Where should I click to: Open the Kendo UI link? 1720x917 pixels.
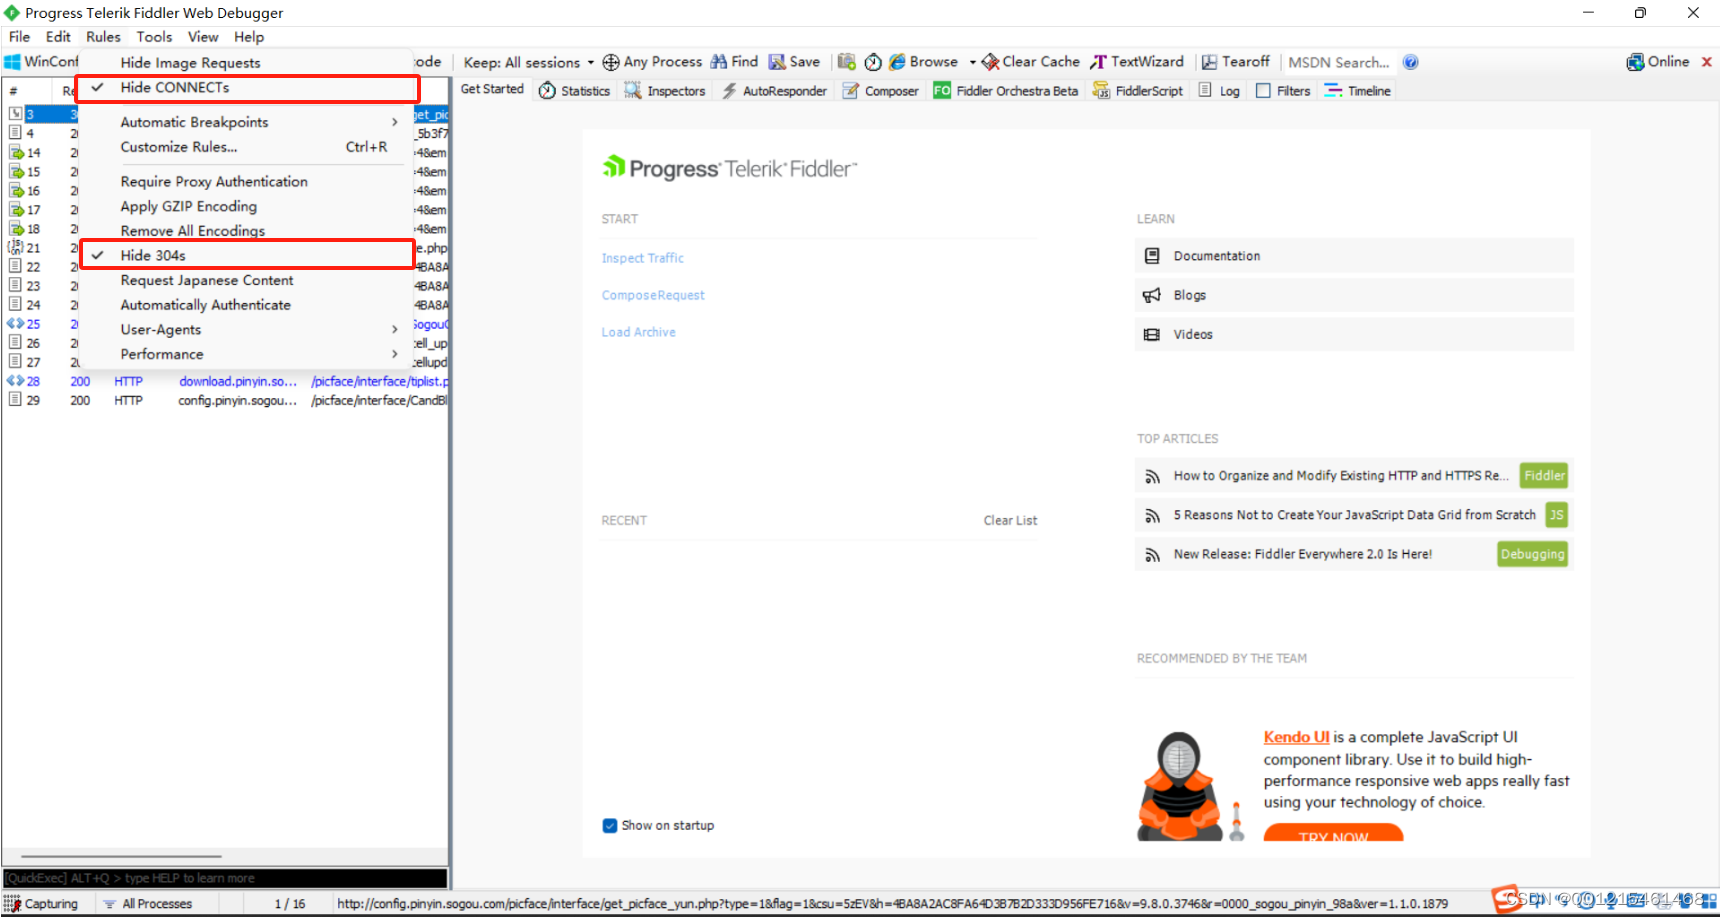tap(1296, 737)
